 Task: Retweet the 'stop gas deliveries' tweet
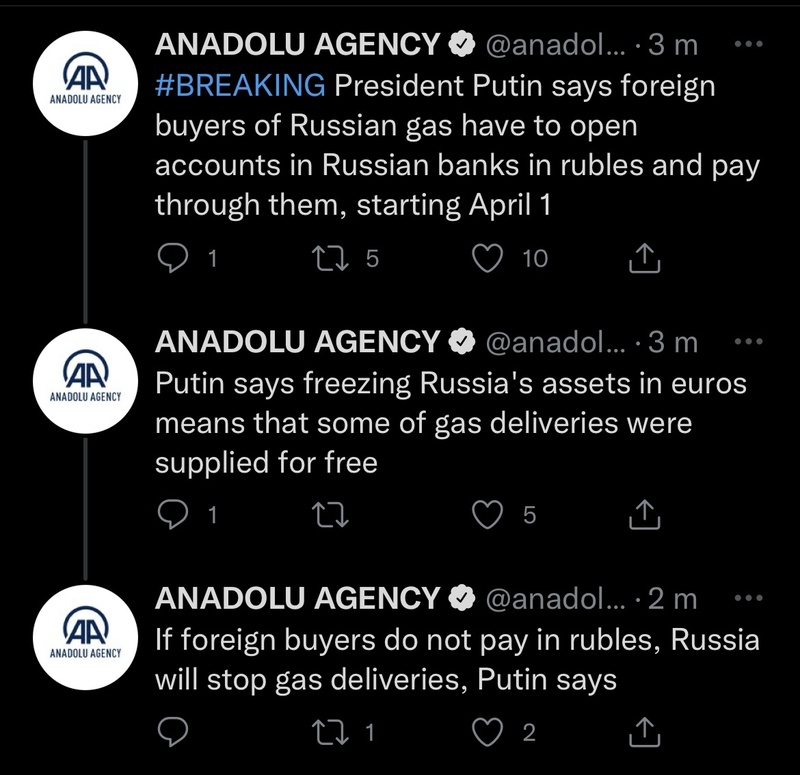tap(325, 732)
